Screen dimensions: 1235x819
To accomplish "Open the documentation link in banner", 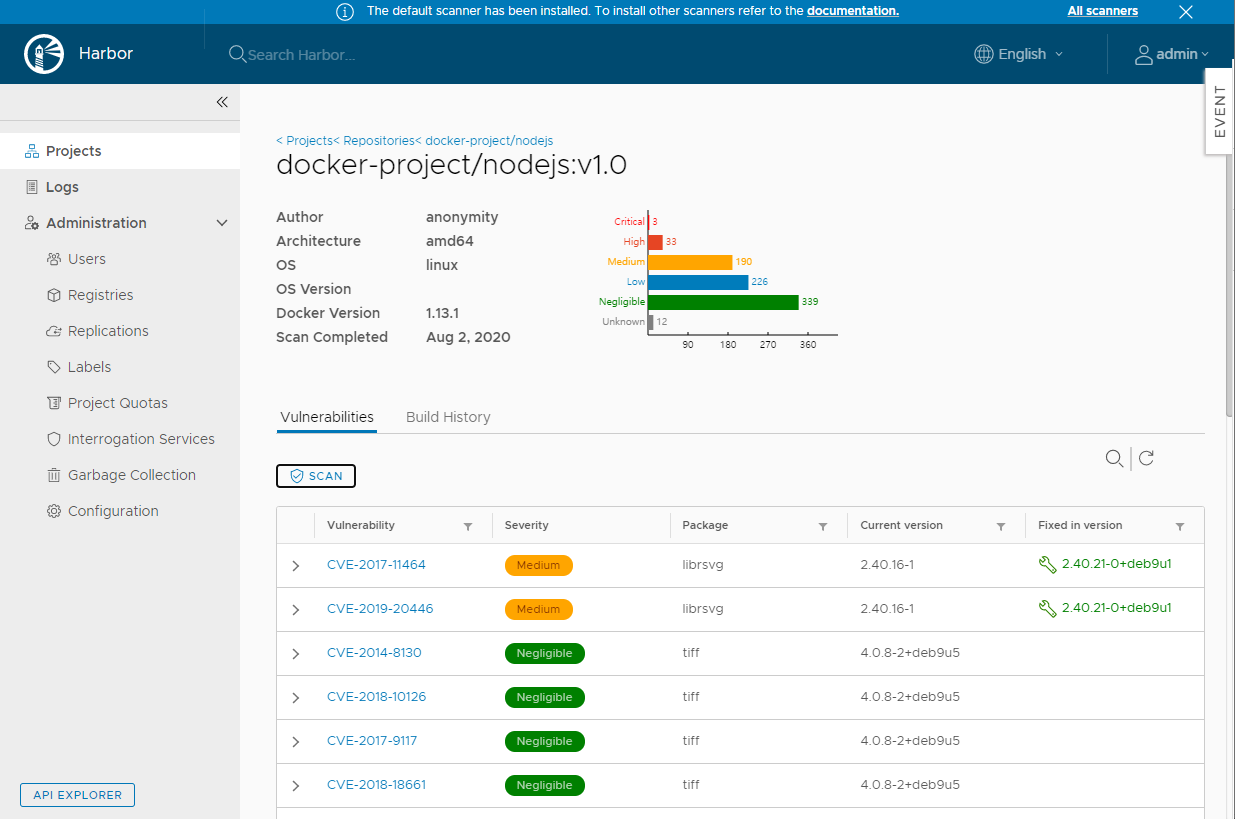I will [853, 11].
